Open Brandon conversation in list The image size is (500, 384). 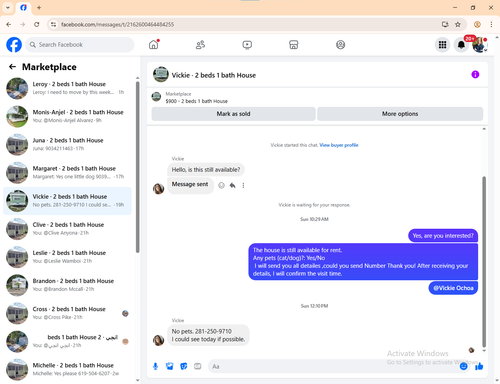67,285
